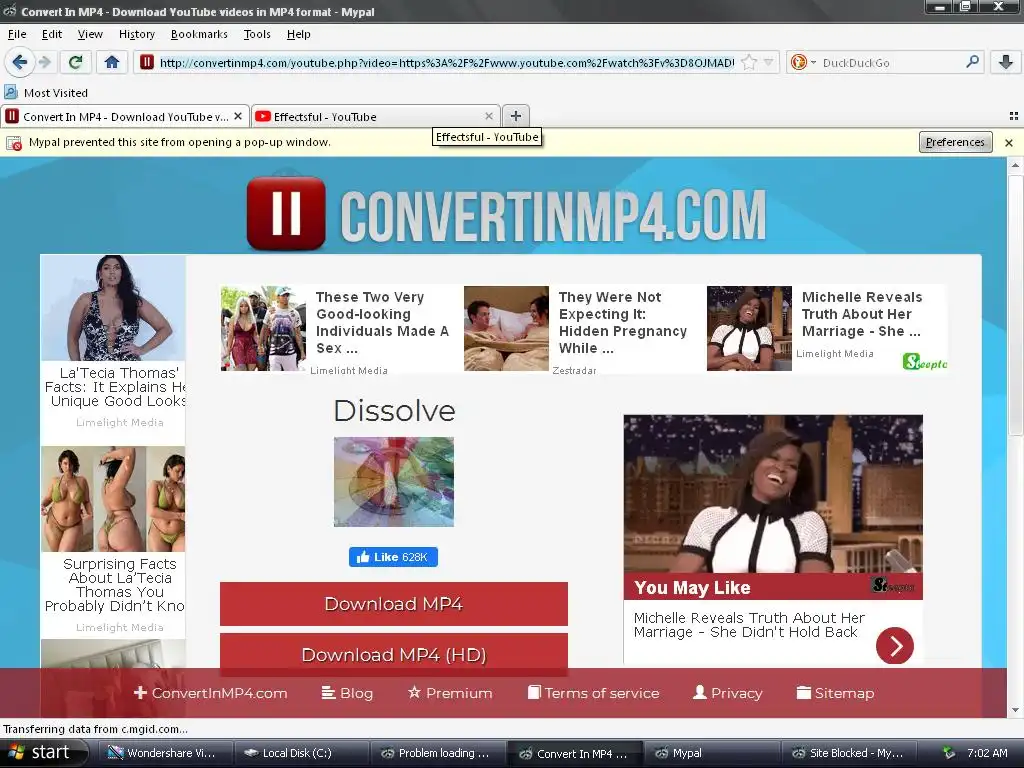Screen dimensions: 1024x768
Task: Click the You May Like large image
Action: [x=773, y=494]
